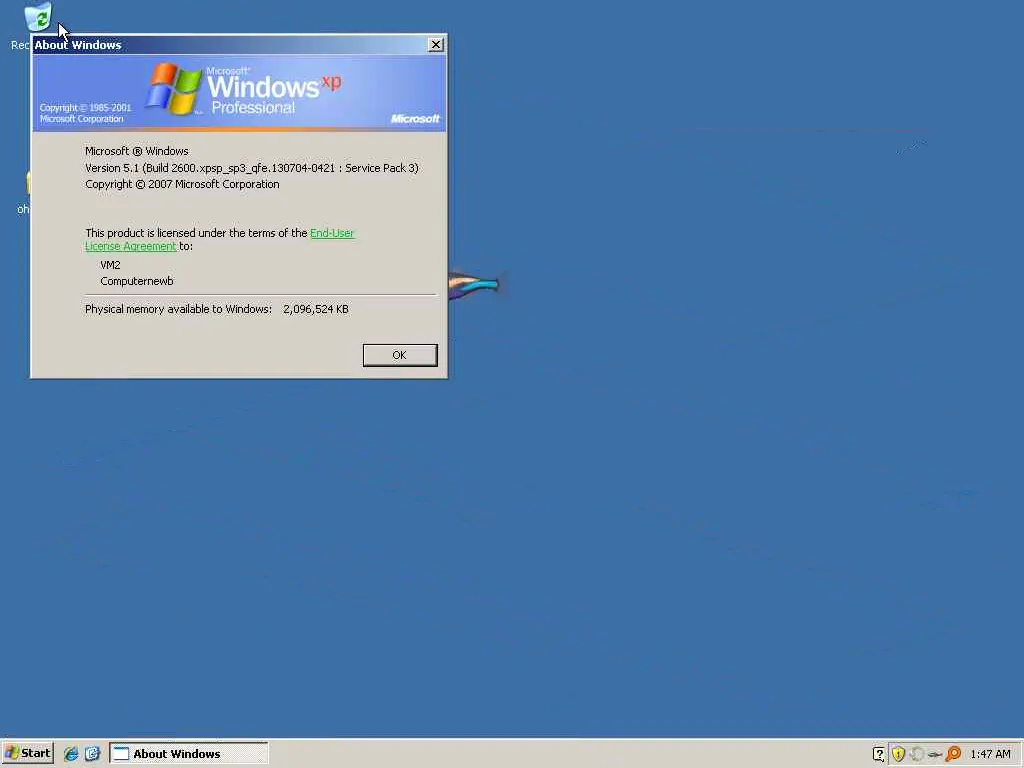Click the Microsoft ® Windows text line
The height and width of the screenshot is (768, 1024).
[136, 152]
